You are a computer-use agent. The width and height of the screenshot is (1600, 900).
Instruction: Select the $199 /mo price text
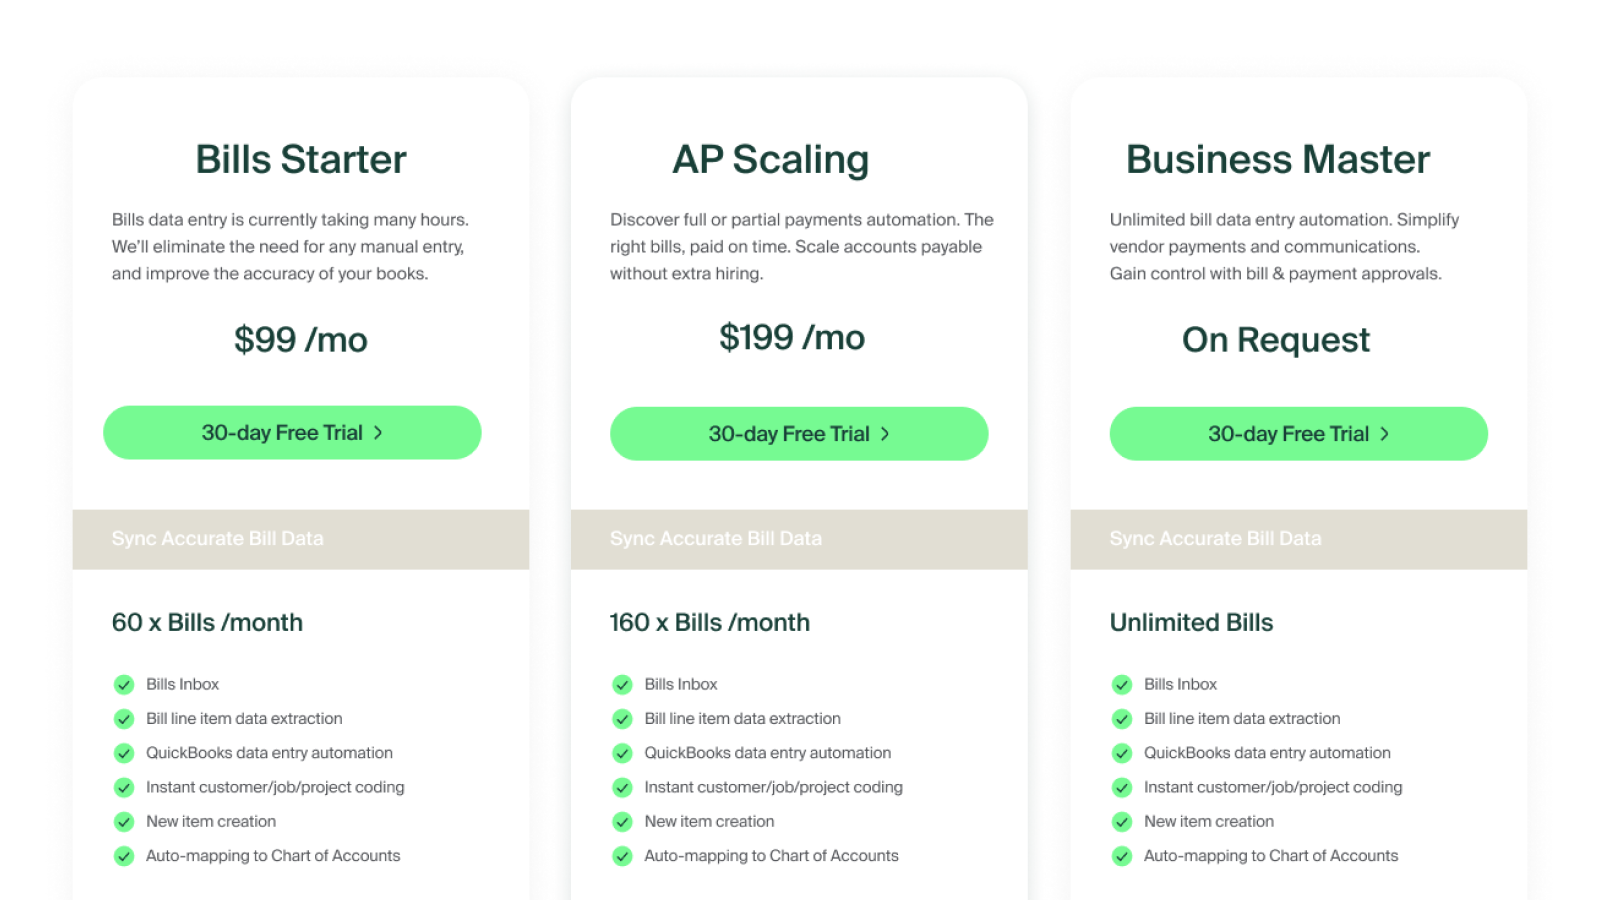pyautogui.click(x=791, y=337)
